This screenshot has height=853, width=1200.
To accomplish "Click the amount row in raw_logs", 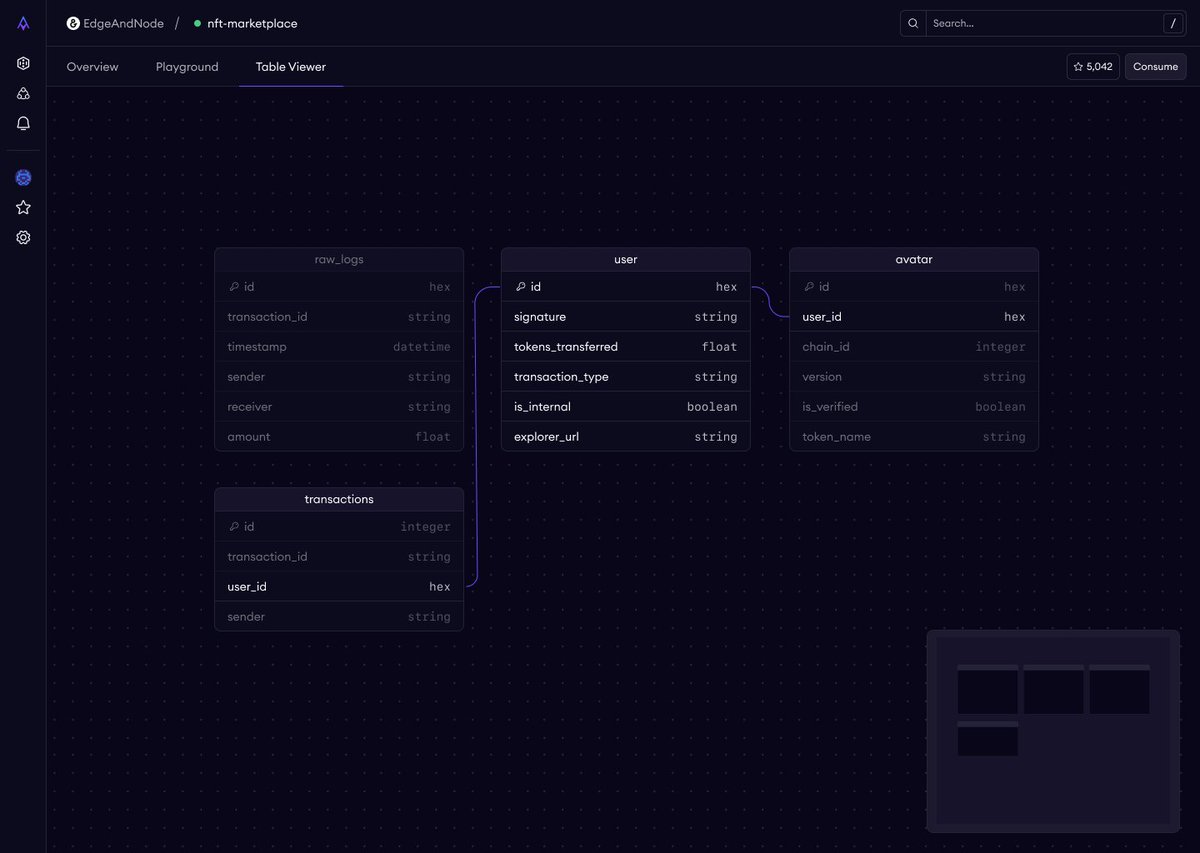I will point(339,437).
